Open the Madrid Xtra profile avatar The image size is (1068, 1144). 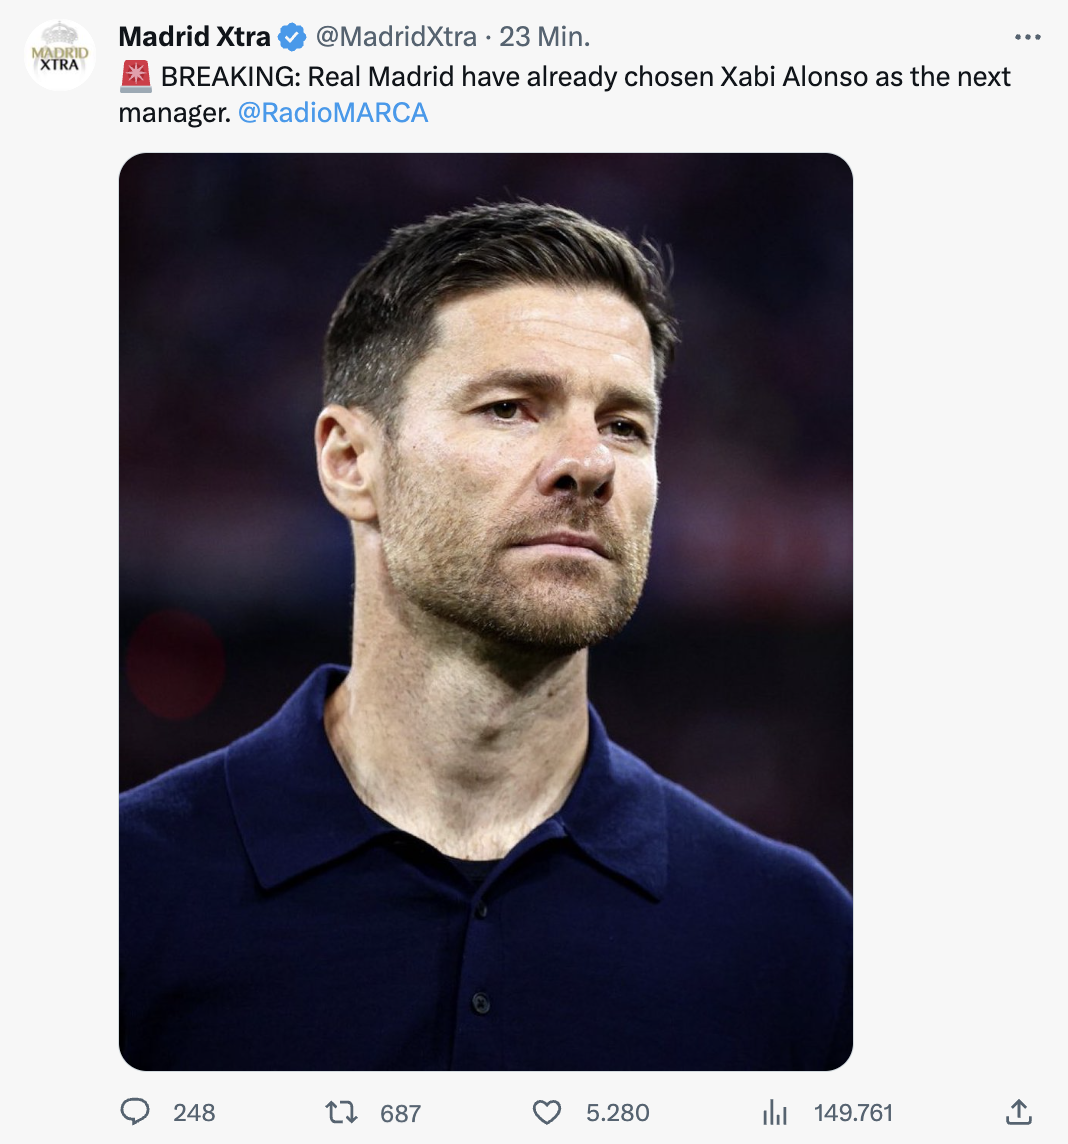[60, 55]
